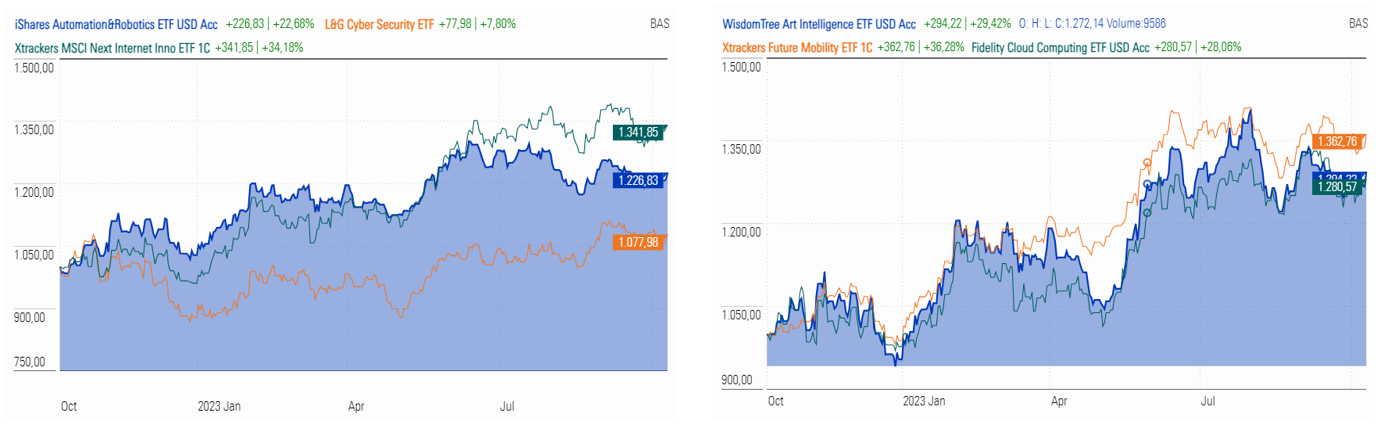This screenshot has width=1392, height=436.
Task: Click the blue 1.226,83 price tag
Action: [638, 181]
